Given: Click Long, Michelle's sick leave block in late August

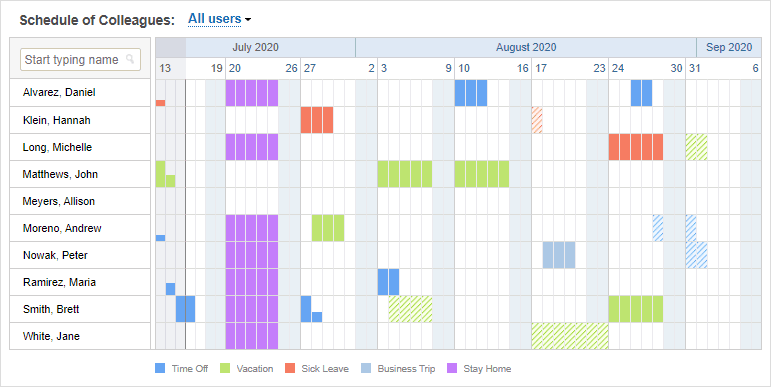Looking at the screenshot, I should coord(636,147).
